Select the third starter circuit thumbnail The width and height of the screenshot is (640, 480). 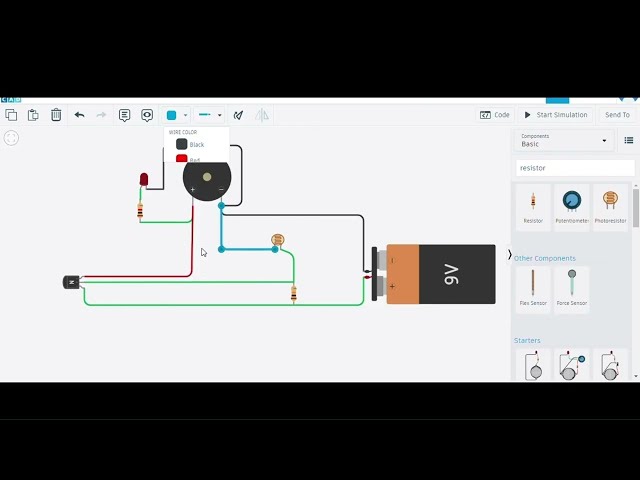(x=610, y=365)
